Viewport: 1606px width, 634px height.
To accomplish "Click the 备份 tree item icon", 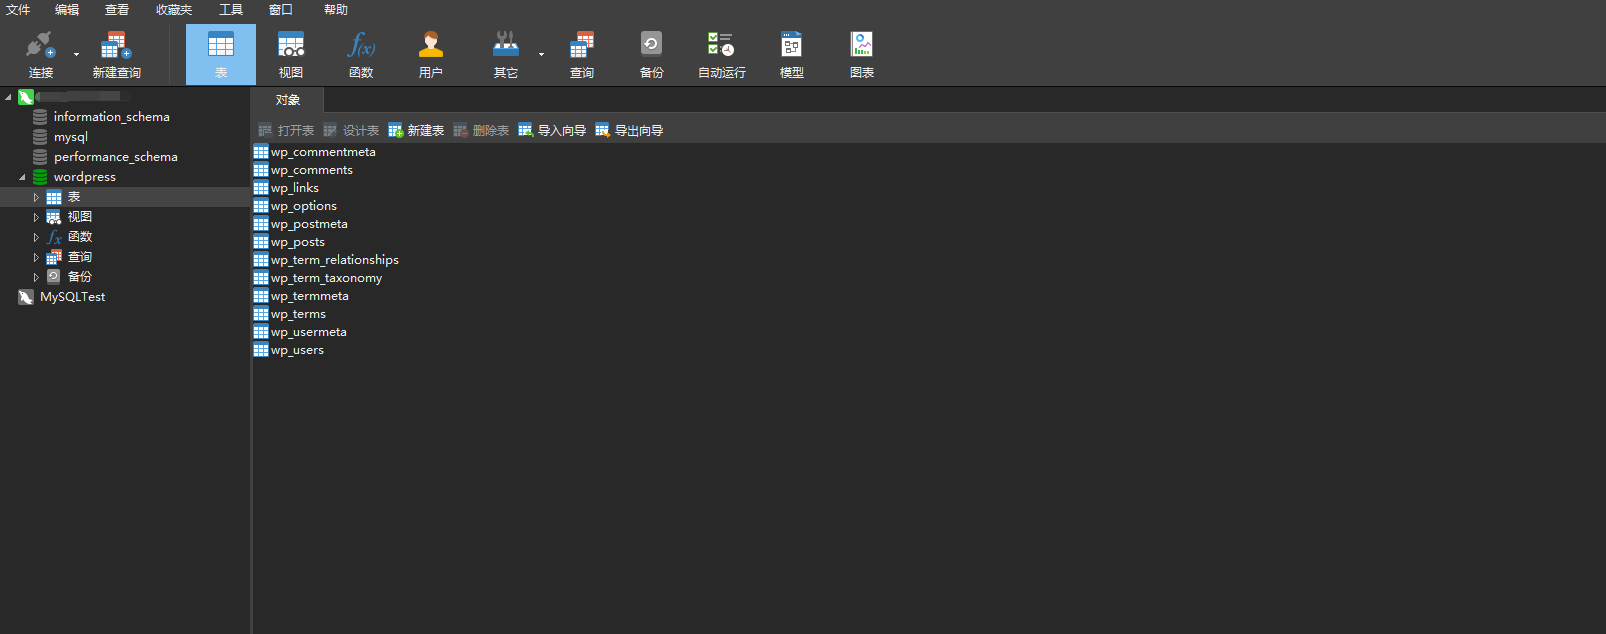I will 54,277.
